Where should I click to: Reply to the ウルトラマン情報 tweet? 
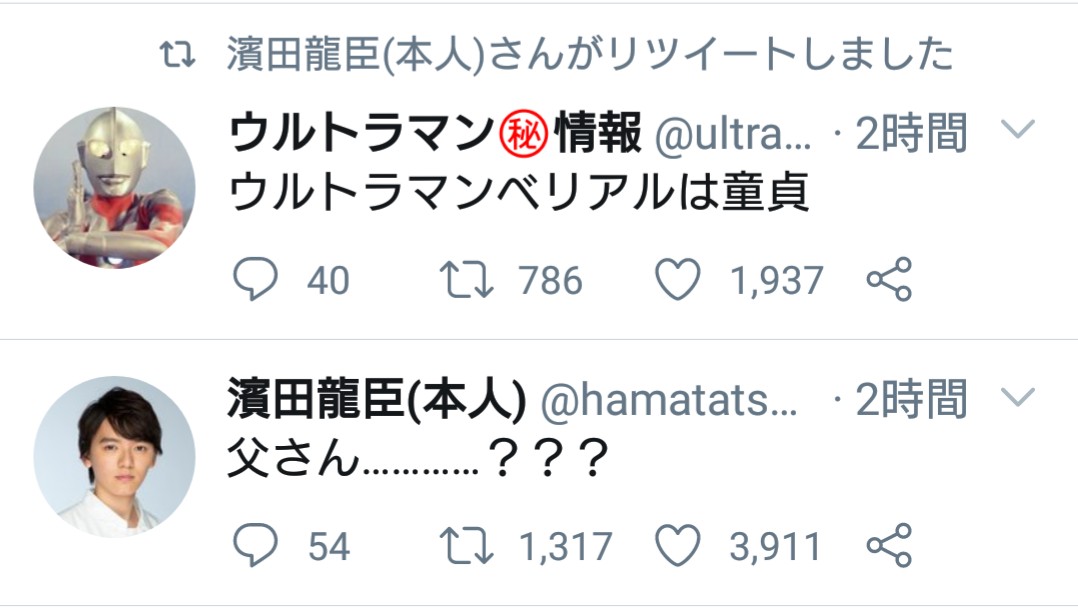tap(255, 281)
